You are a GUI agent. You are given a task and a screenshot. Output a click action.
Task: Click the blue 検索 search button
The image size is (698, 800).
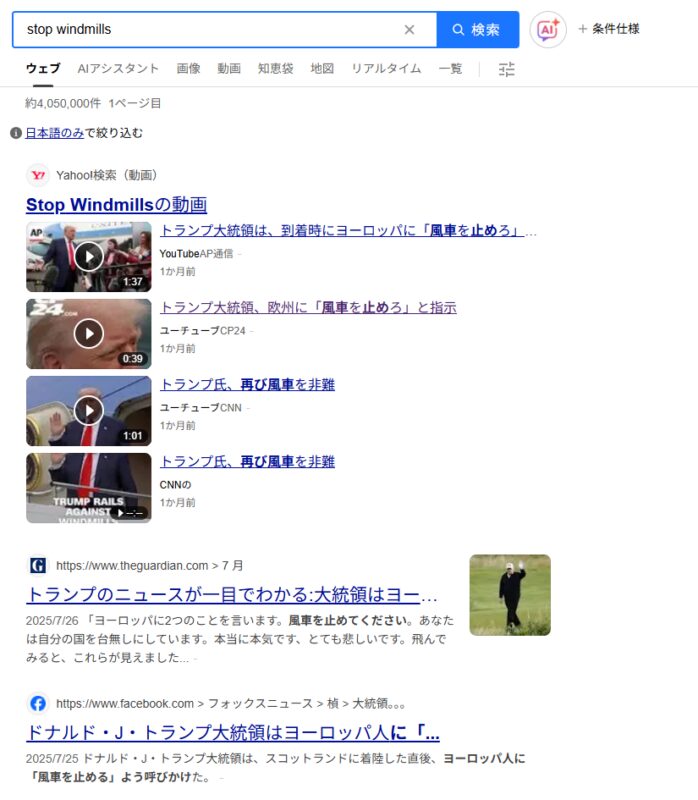tap(478, 30)
